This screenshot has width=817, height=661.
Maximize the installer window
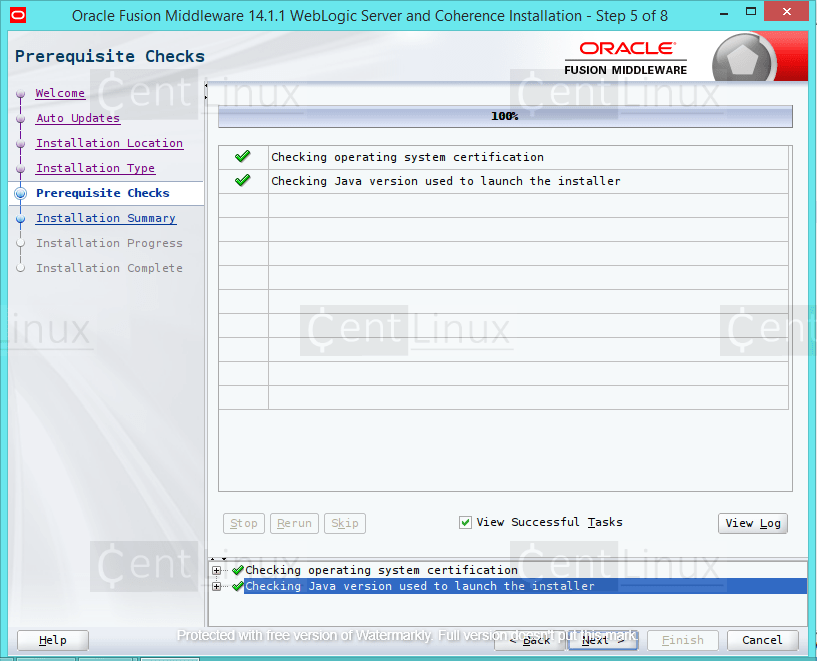(751, 11)
